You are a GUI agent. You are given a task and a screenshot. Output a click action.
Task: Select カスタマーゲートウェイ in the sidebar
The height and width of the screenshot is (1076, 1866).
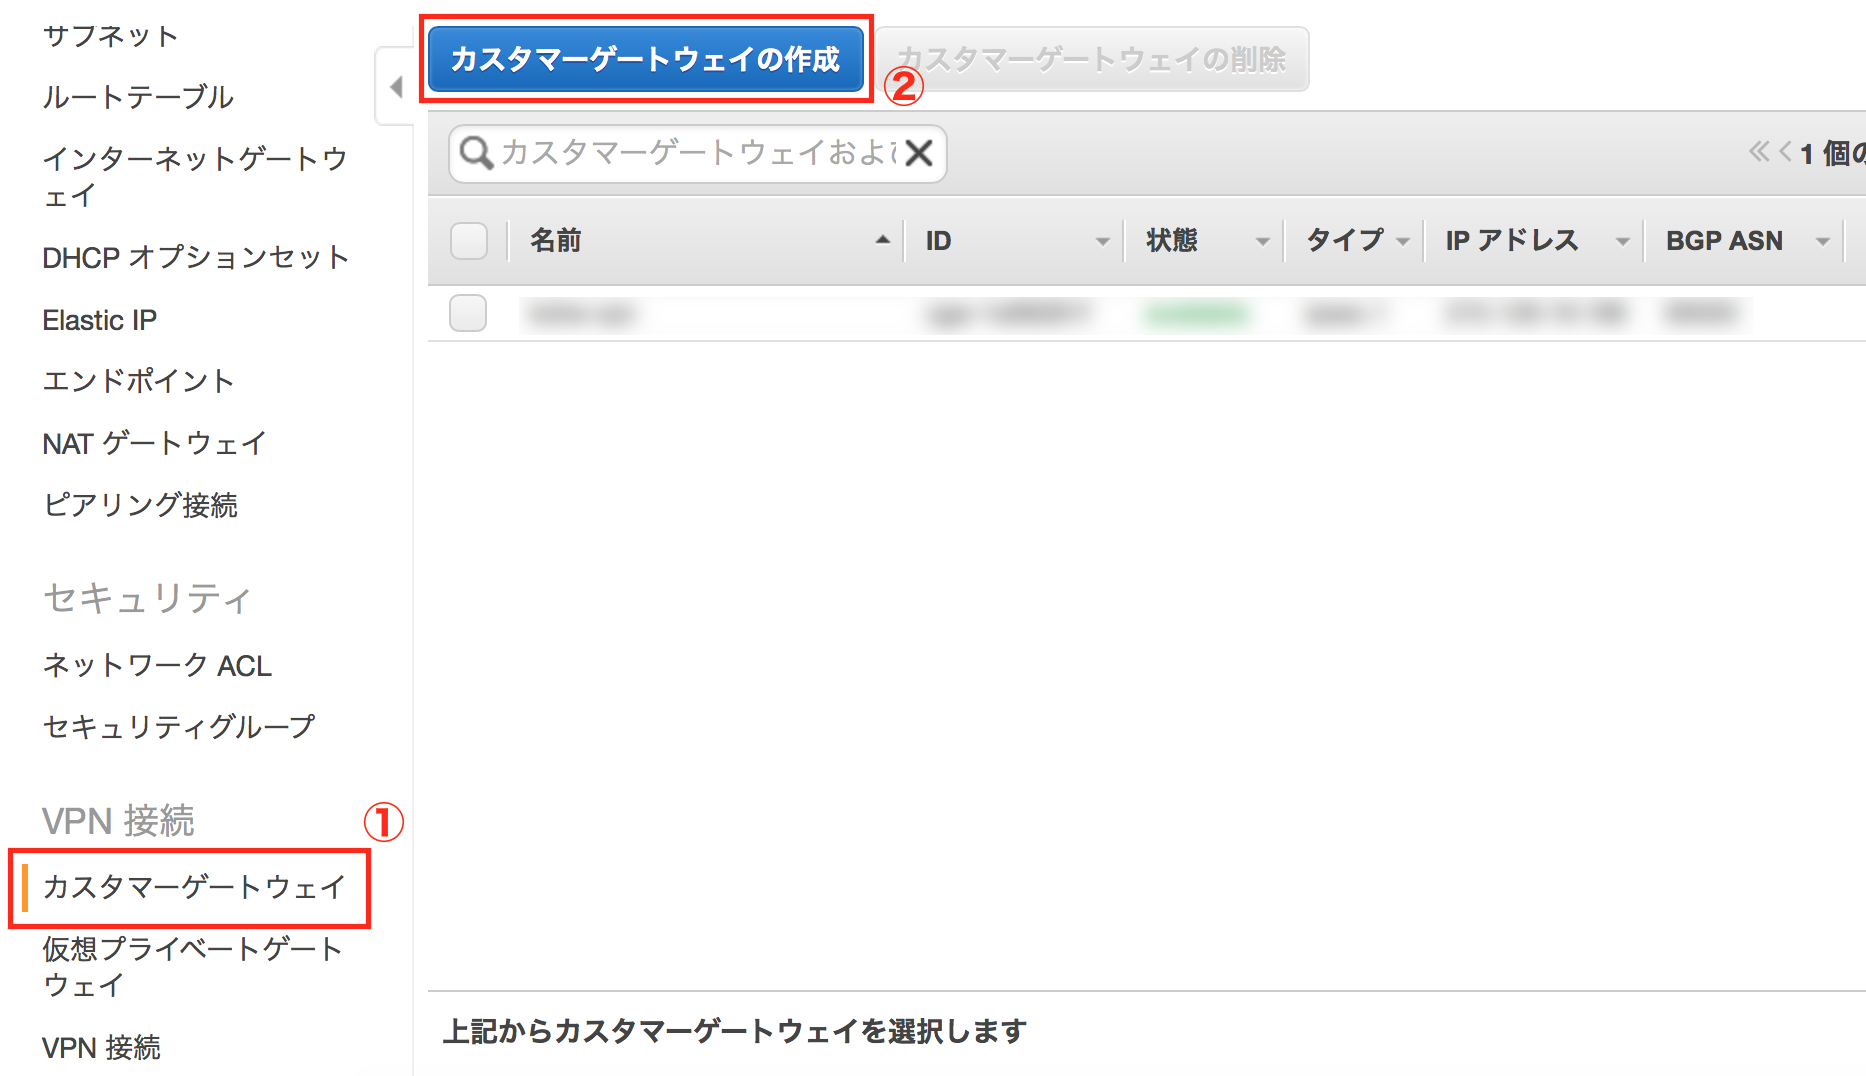(192, 887)
